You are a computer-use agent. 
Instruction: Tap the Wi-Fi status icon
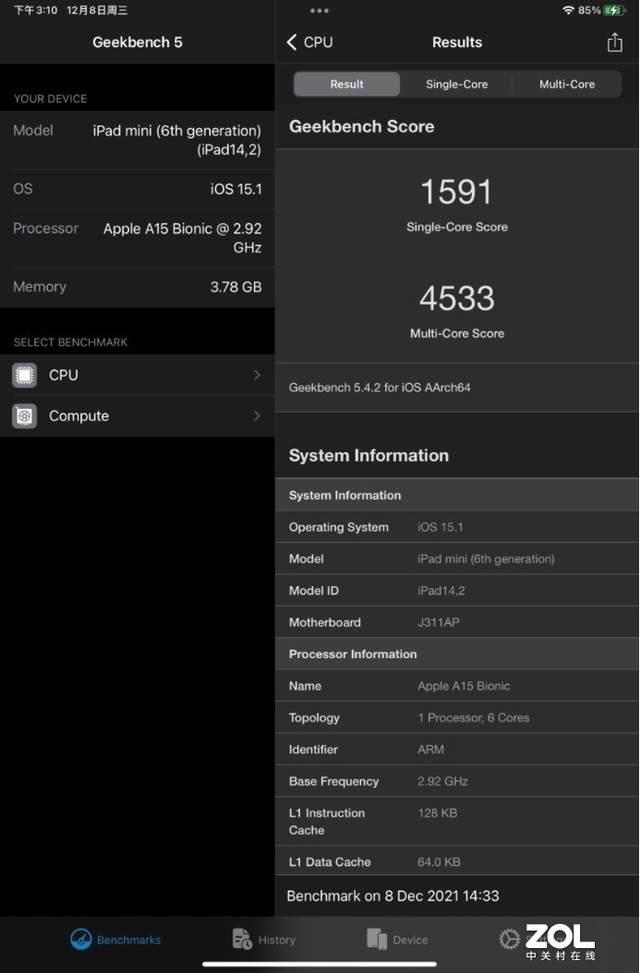pyautogui.click(x=568, y=10)
